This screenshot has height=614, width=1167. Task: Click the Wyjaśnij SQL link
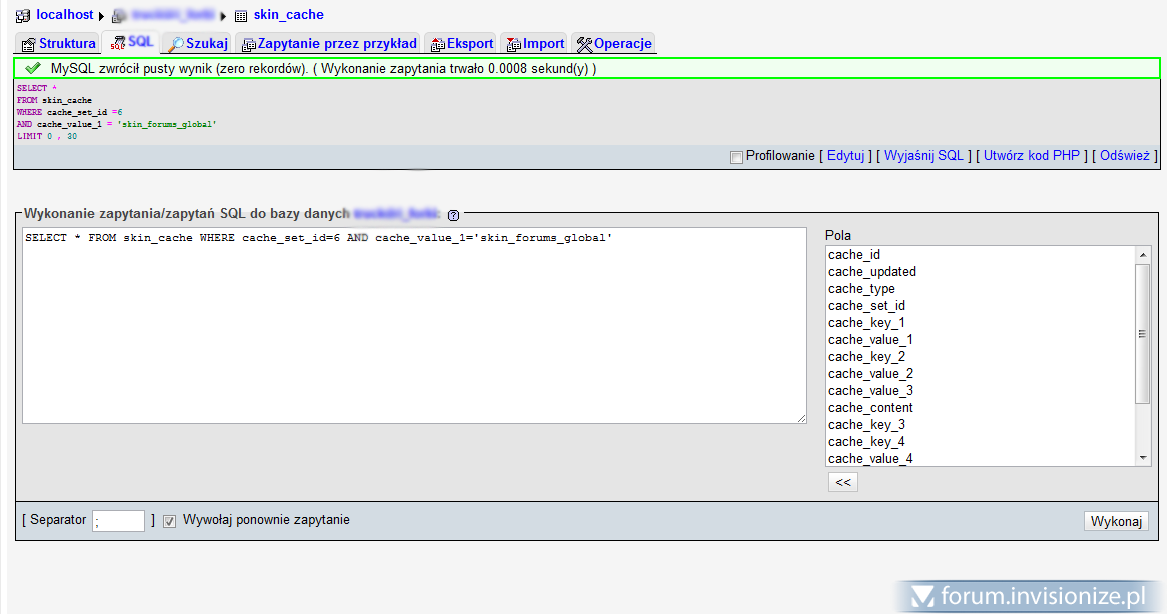(x=925, y=156)
